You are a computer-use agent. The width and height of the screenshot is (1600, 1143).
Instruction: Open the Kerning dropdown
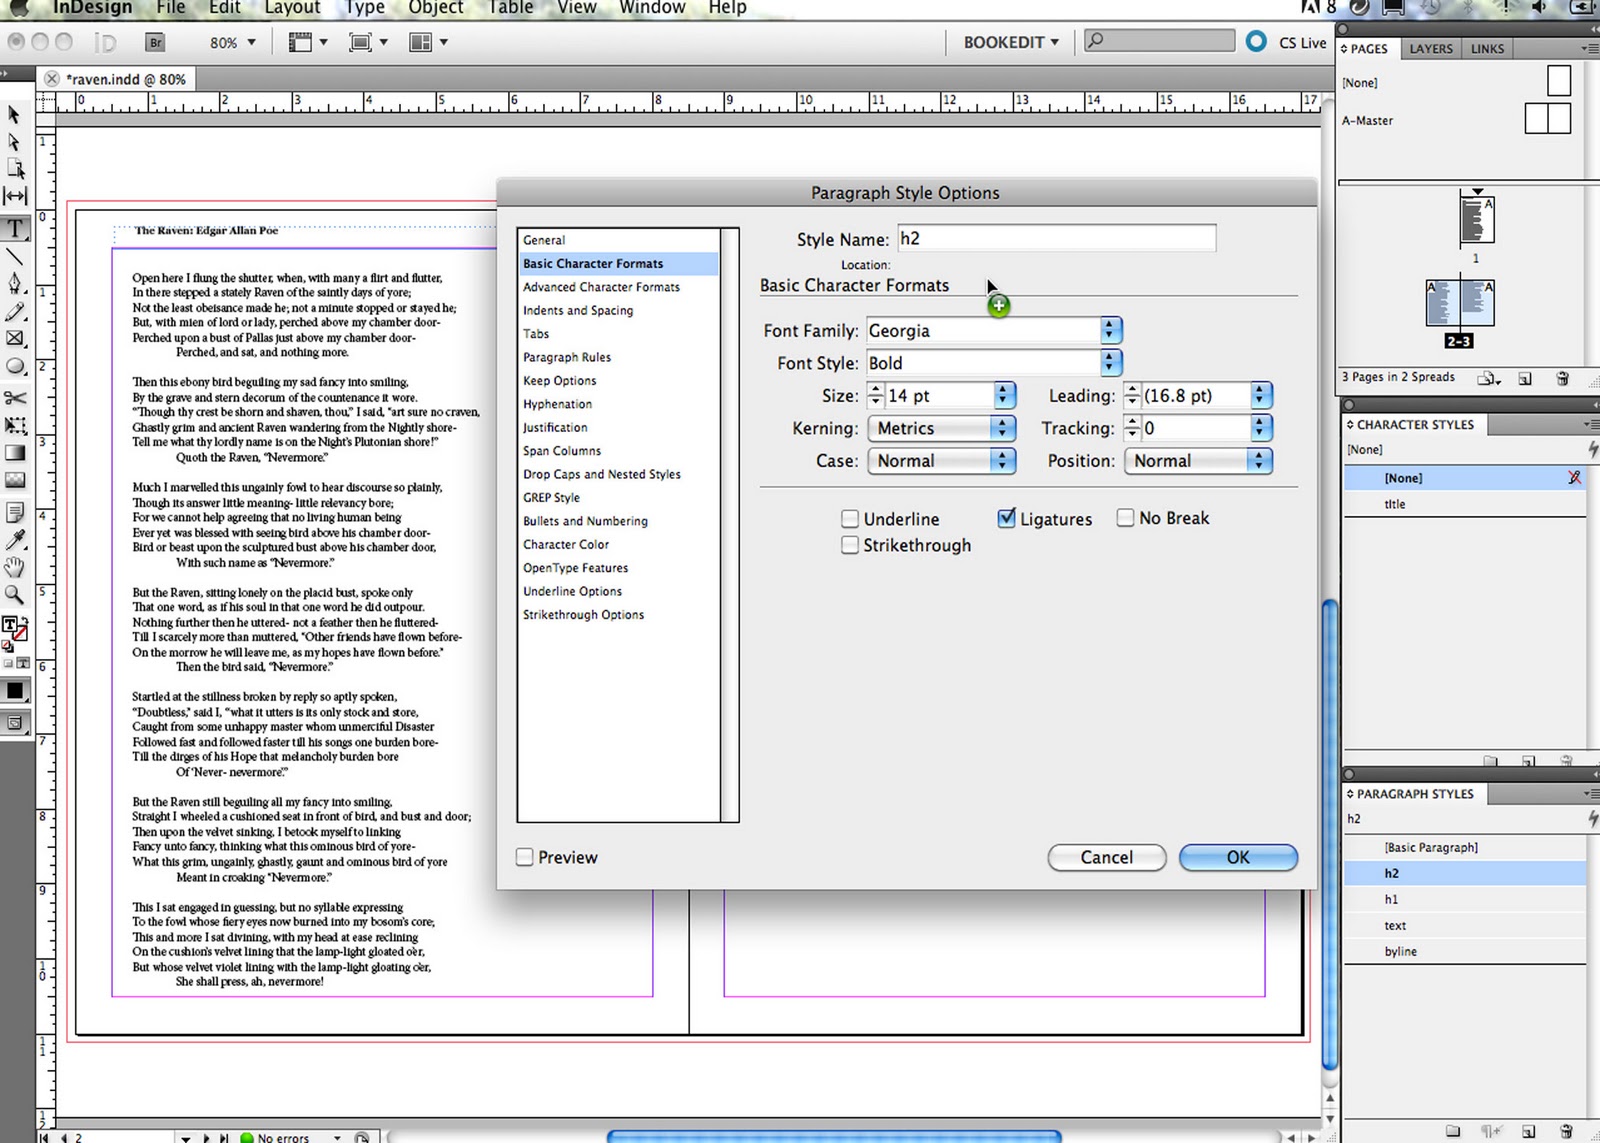(941, 428)
